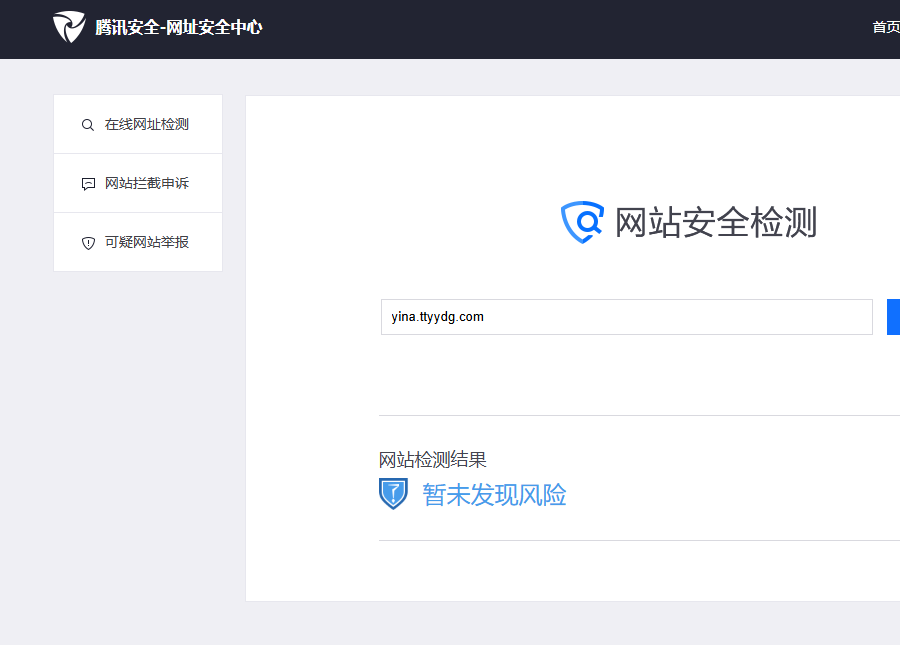
Task: Go to 首页 in top navigation
Action: [886, 27]
